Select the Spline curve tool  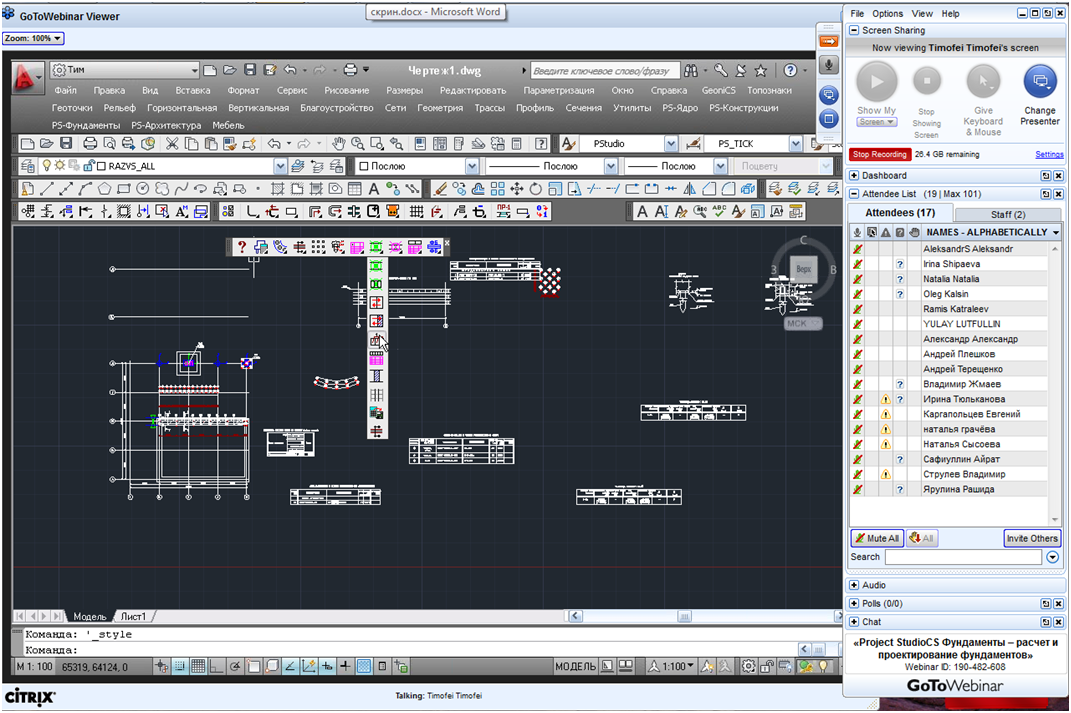point(180,188)
